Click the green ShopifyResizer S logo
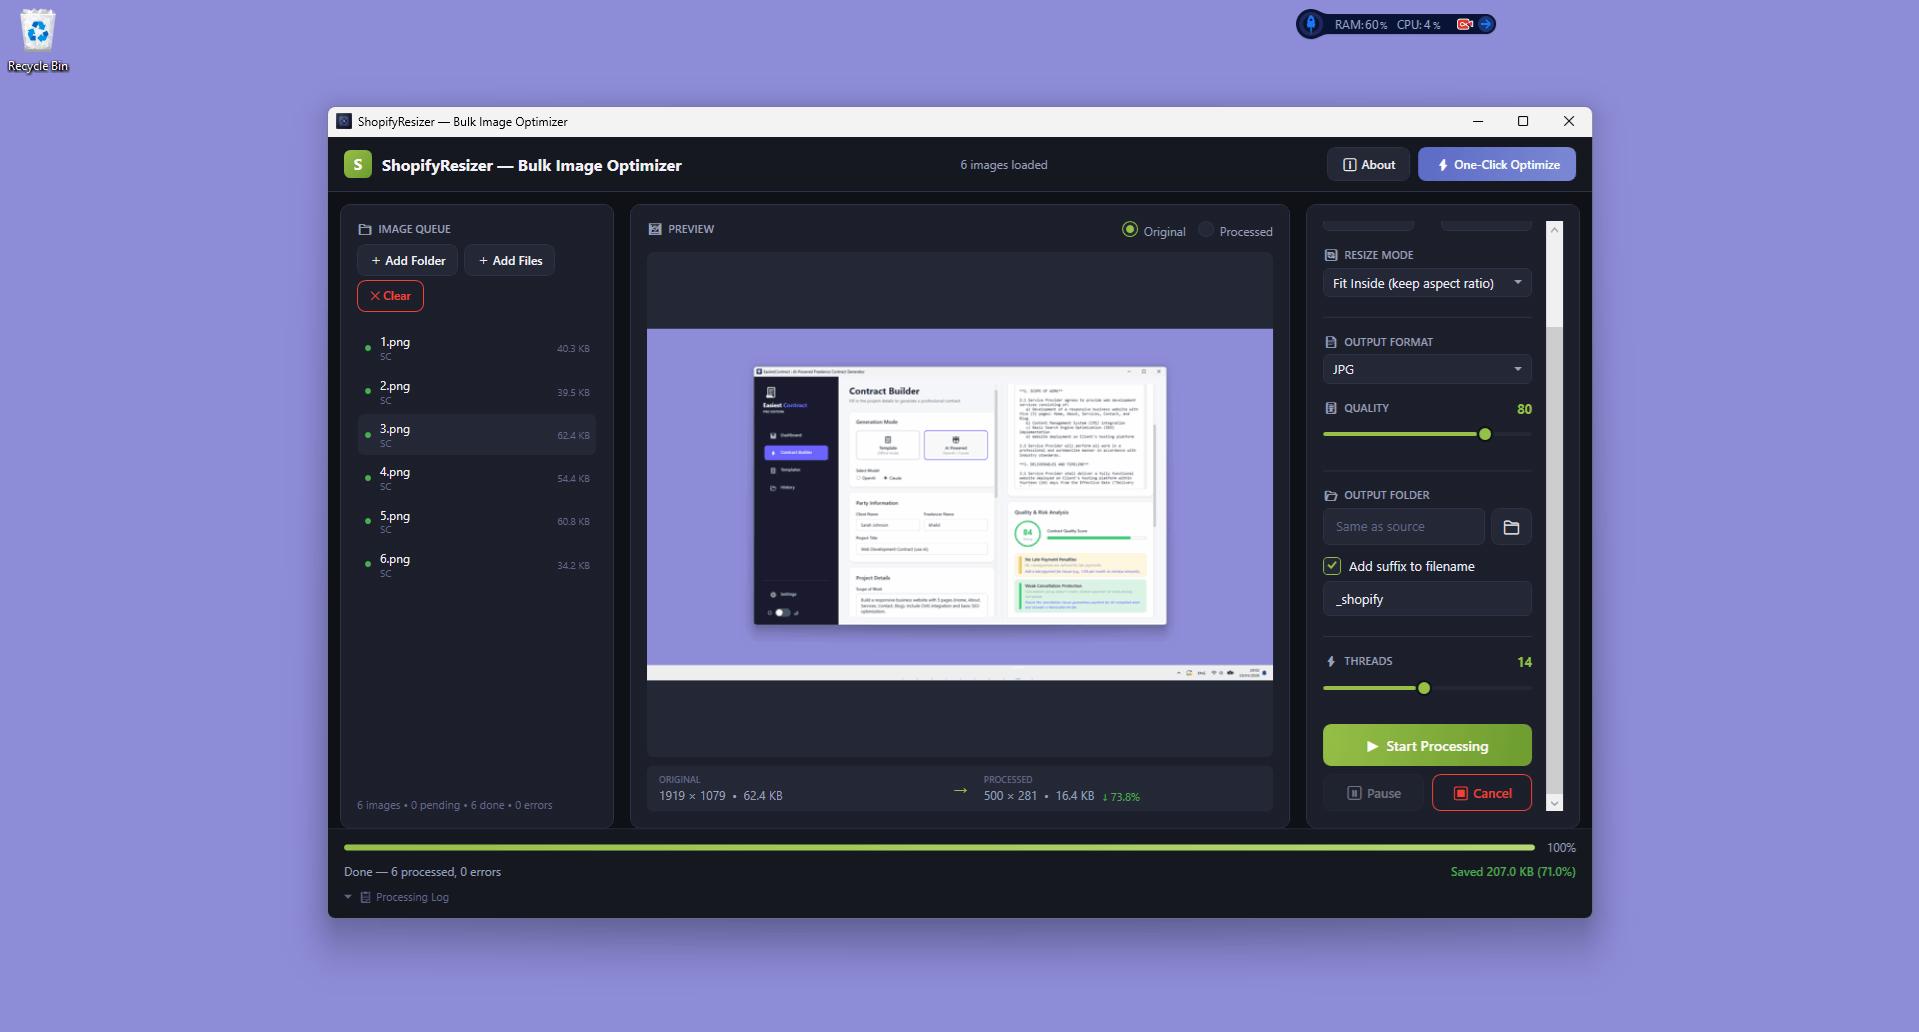This screenshot has height=1032, width=1919. 358,165
